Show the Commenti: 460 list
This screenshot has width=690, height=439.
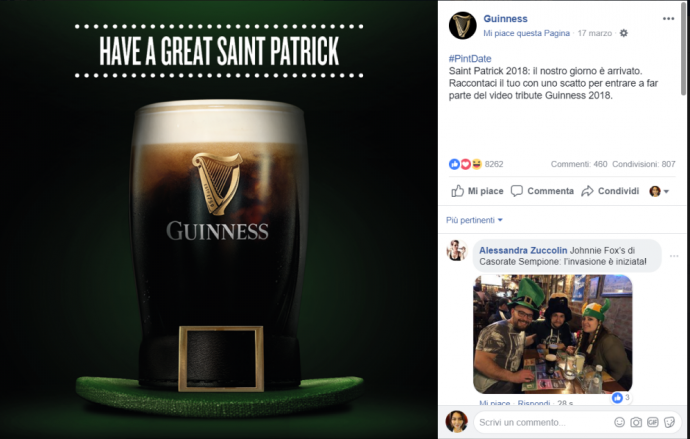click(x=579, y=164)
